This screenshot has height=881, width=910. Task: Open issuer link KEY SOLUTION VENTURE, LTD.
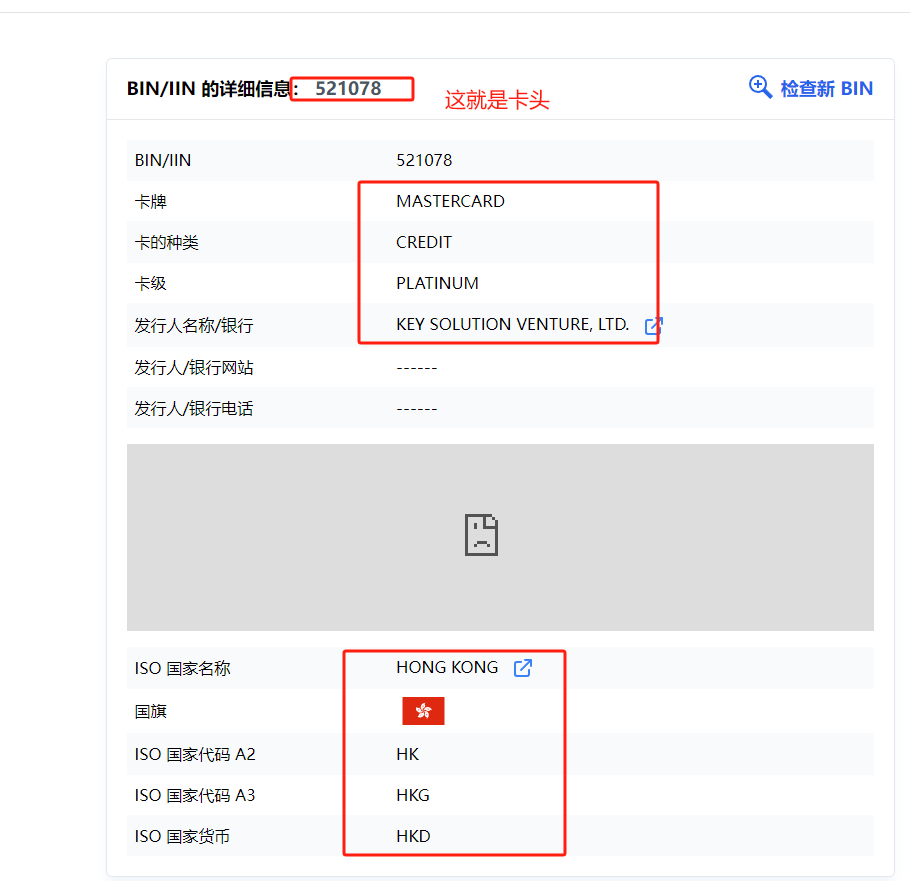[x=512, y=324]
